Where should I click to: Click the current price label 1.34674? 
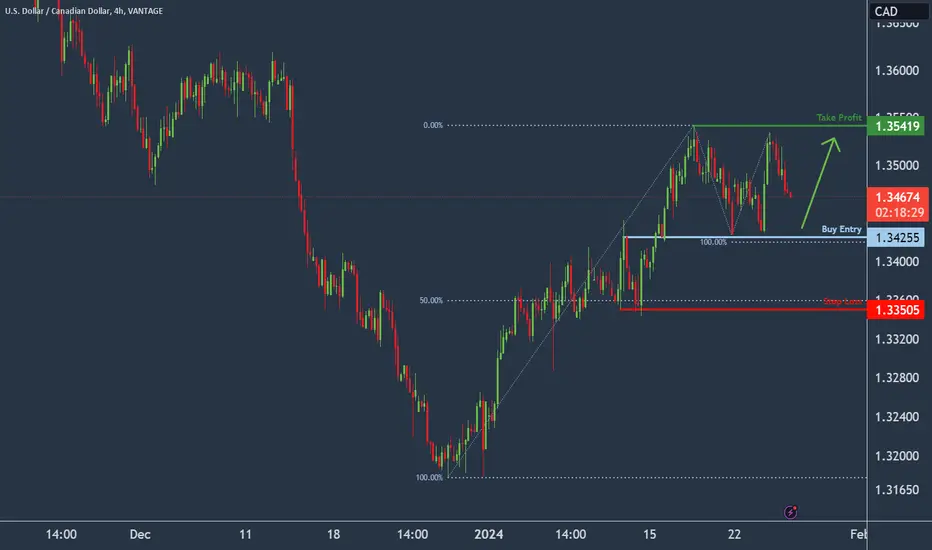[x=897, y=197]
